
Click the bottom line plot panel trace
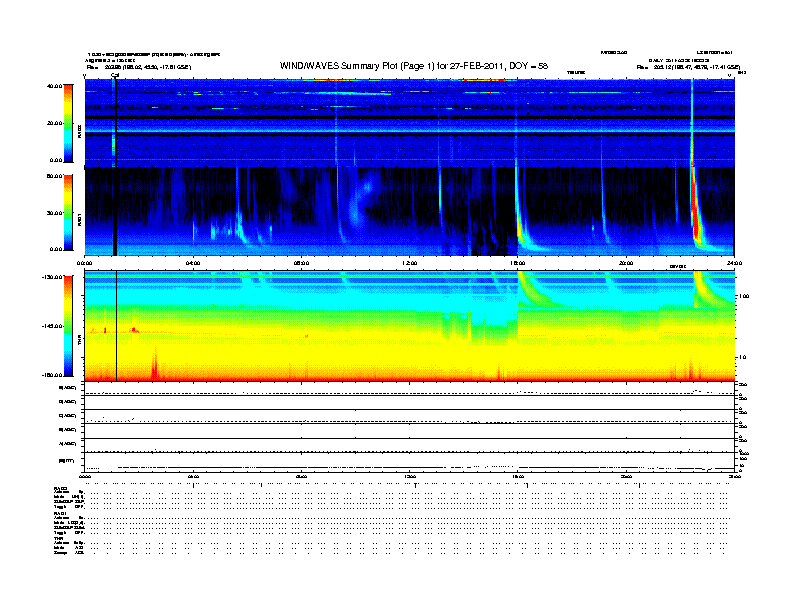[x=409, y=468]
